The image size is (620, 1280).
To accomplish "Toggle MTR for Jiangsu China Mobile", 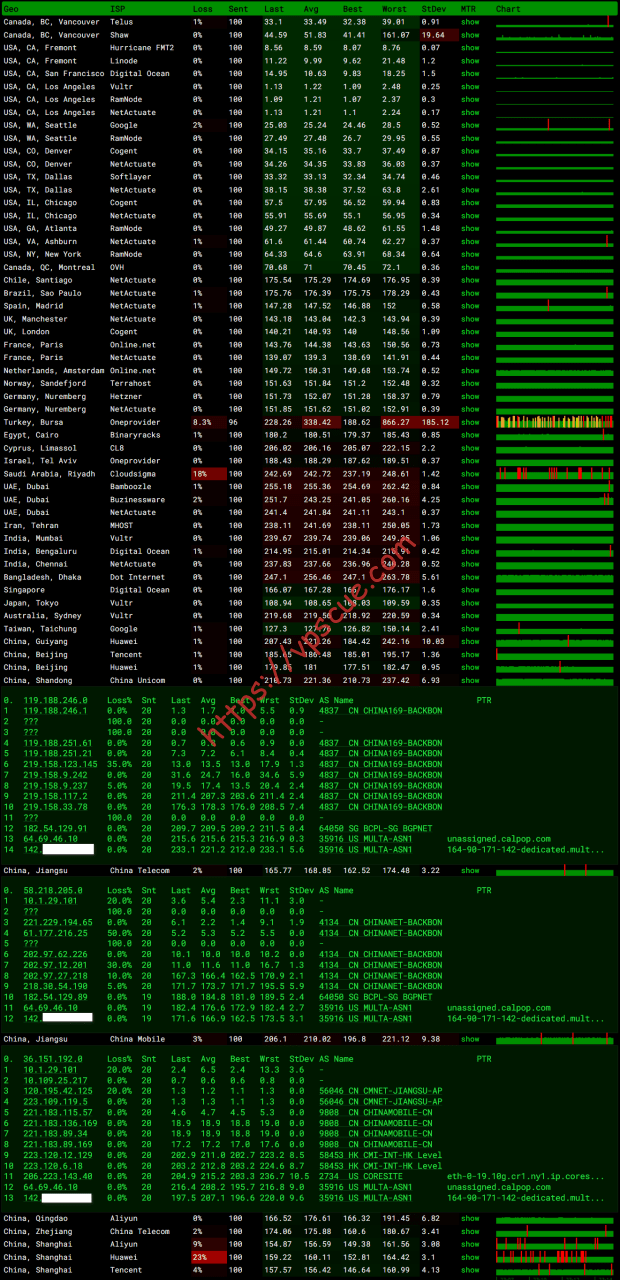I will click(x=470, y=1039).
